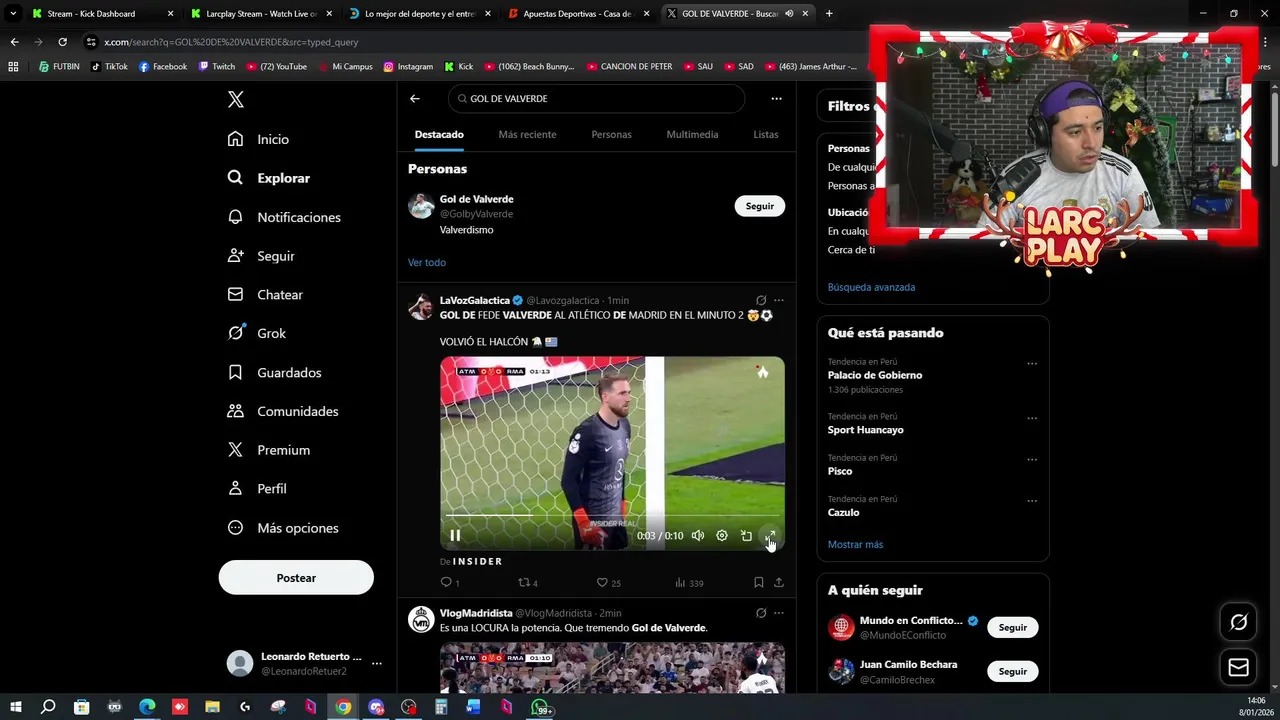Switch to Listas tab
Screen dimensions: 1280x720
[766, 134]
